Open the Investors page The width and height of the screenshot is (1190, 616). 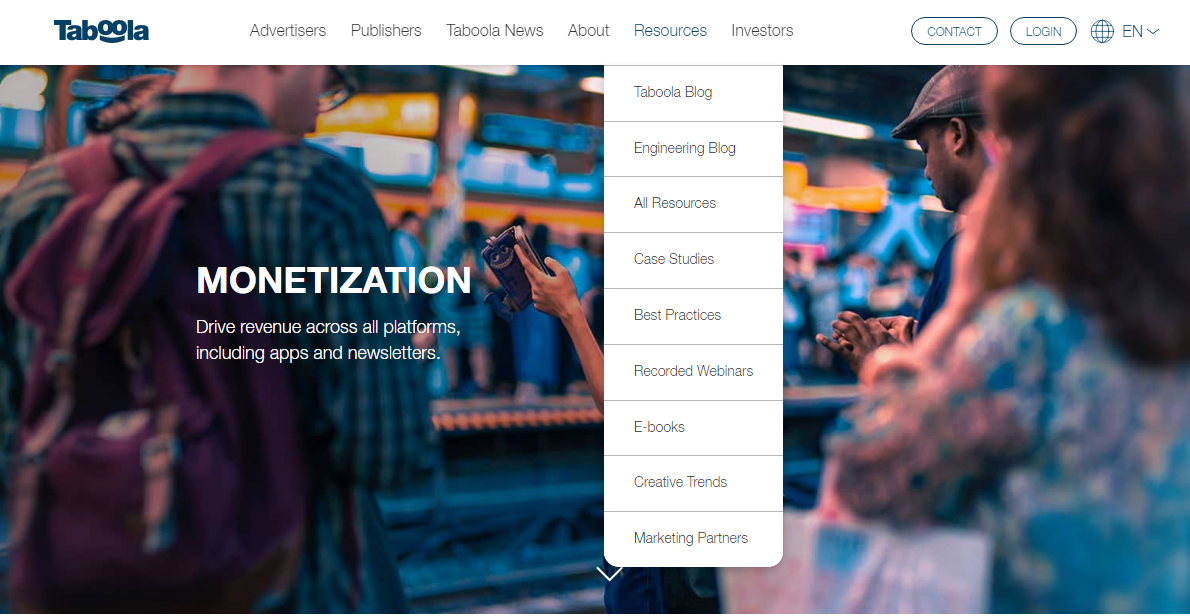762,30
